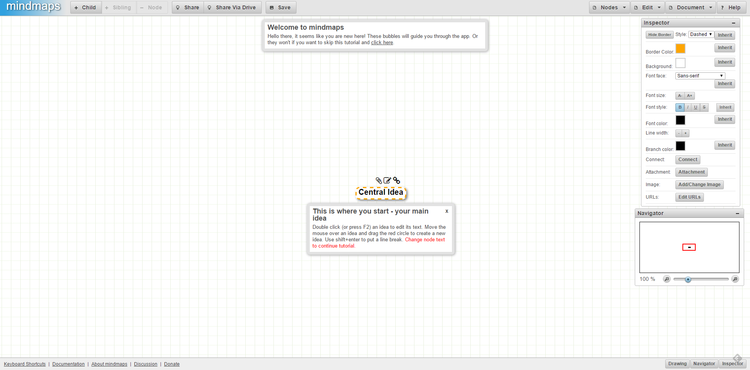Screen dimensions: 750x370
Task: Open the Font face dropdown (Sans-serif)
Action: click(x=700, y=76)
